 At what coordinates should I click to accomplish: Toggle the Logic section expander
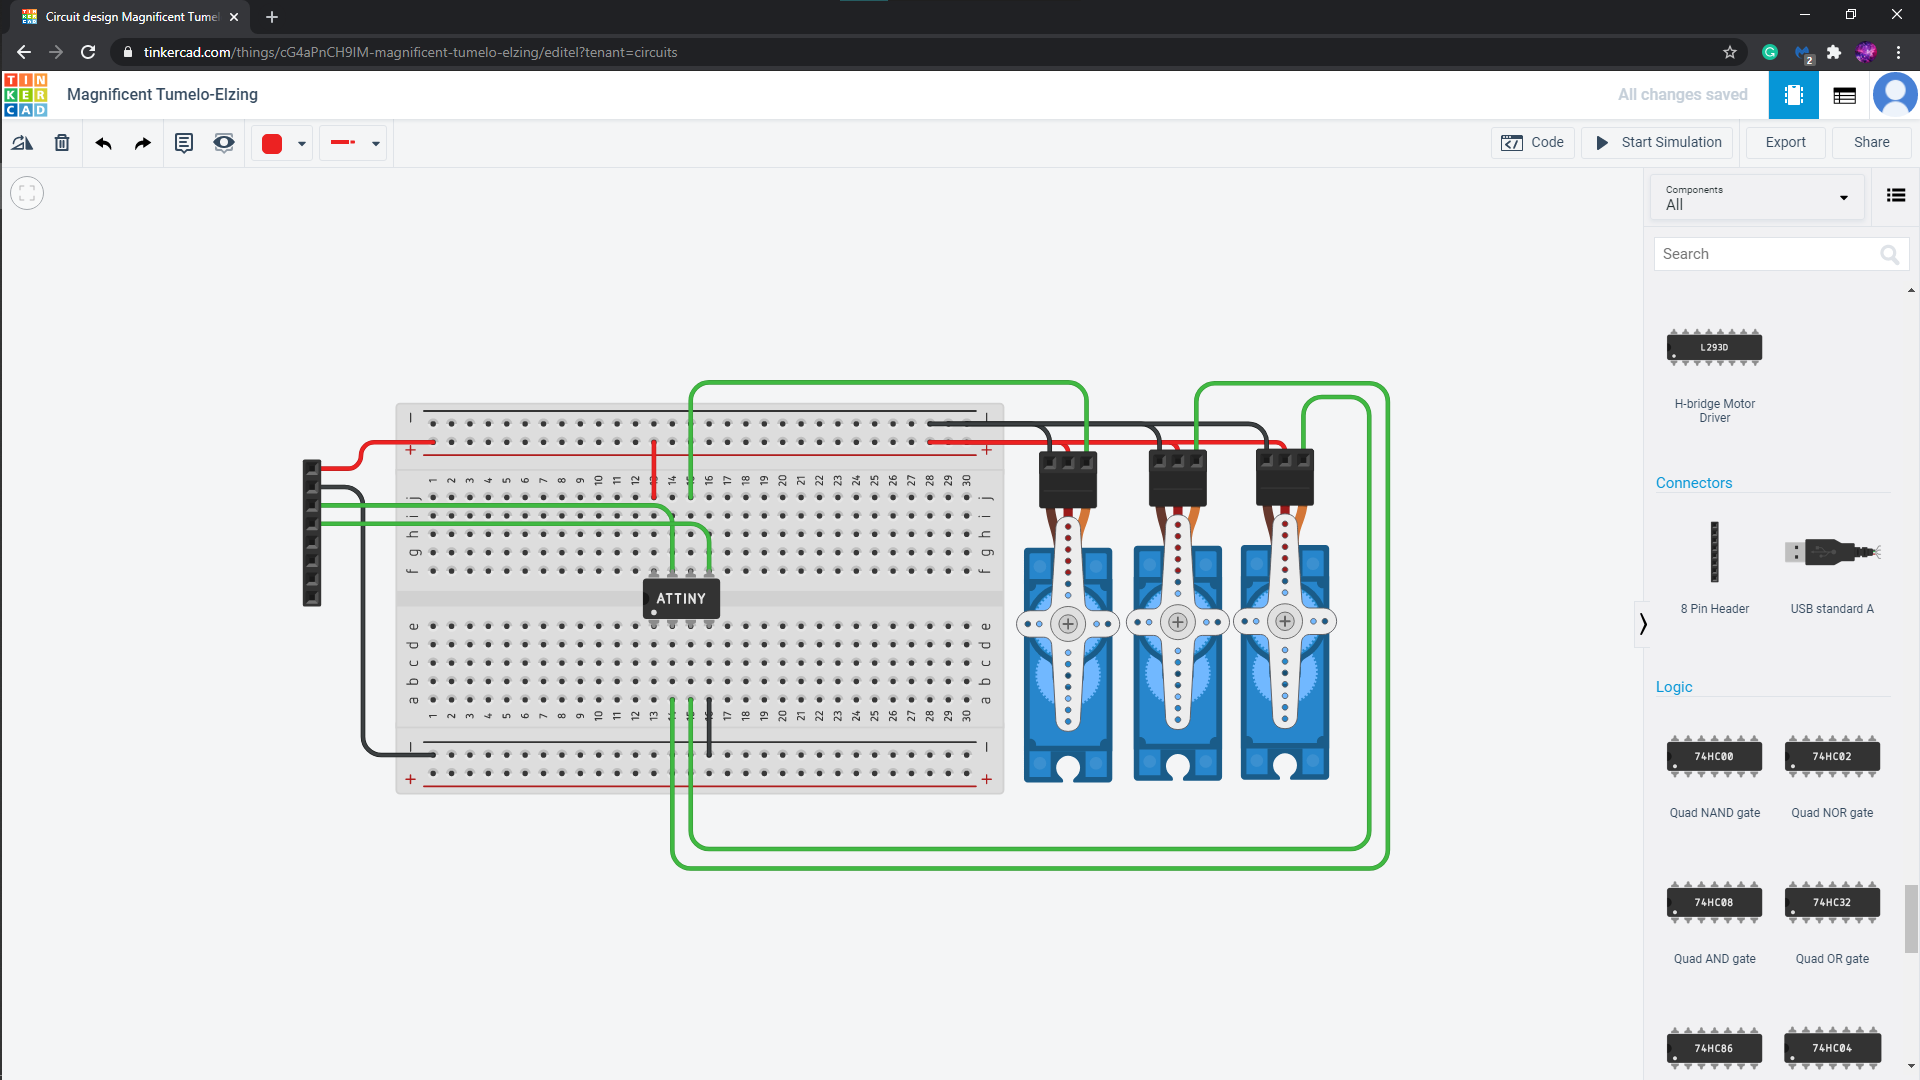tap(1675, 686)
